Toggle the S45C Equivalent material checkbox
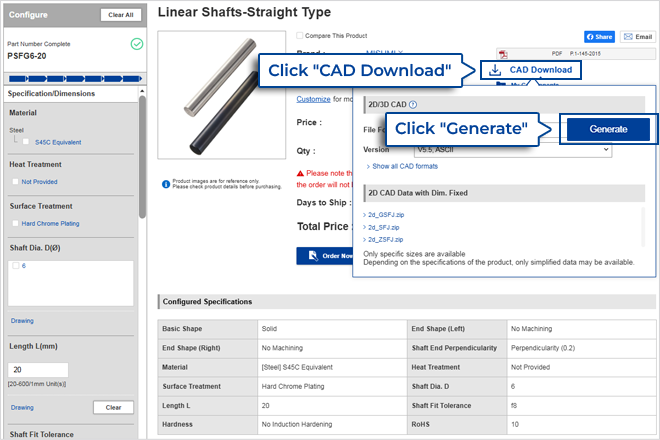 [28, 142]
